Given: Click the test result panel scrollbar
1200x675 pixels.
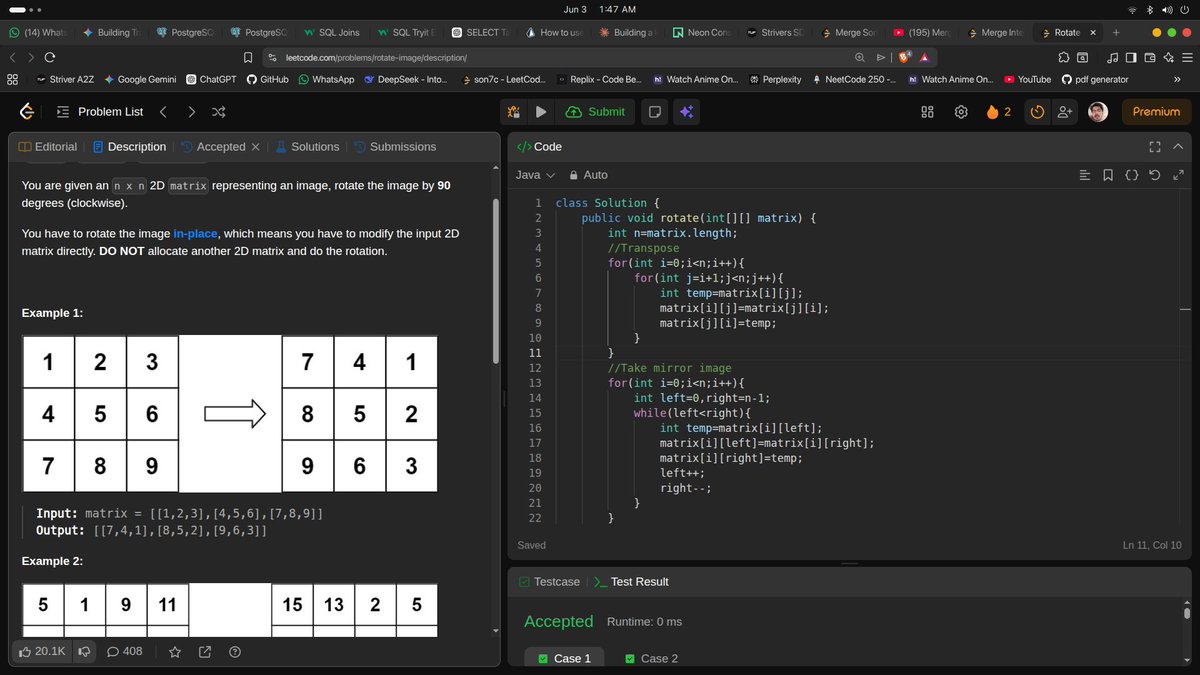Looking at the screenshot, I should pyautogui.click(x=1187, y=612).
